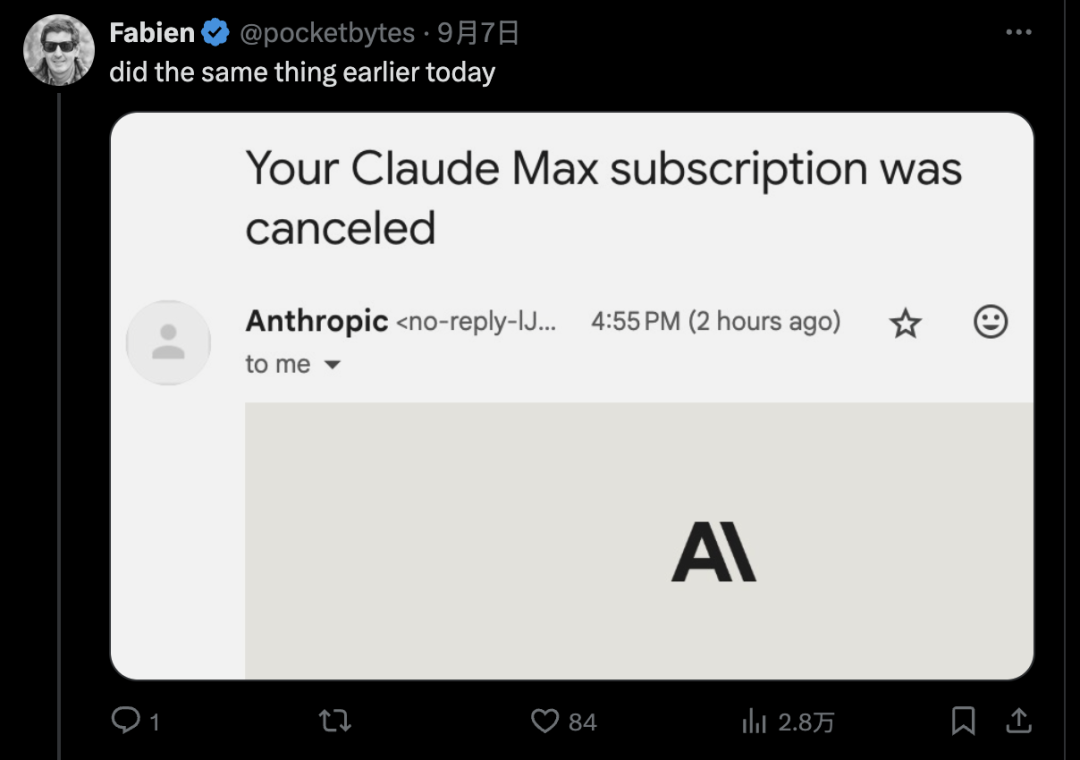Open the tweet's more options menu
The height and width of the screenshot is (760, 1080).
1018,33
